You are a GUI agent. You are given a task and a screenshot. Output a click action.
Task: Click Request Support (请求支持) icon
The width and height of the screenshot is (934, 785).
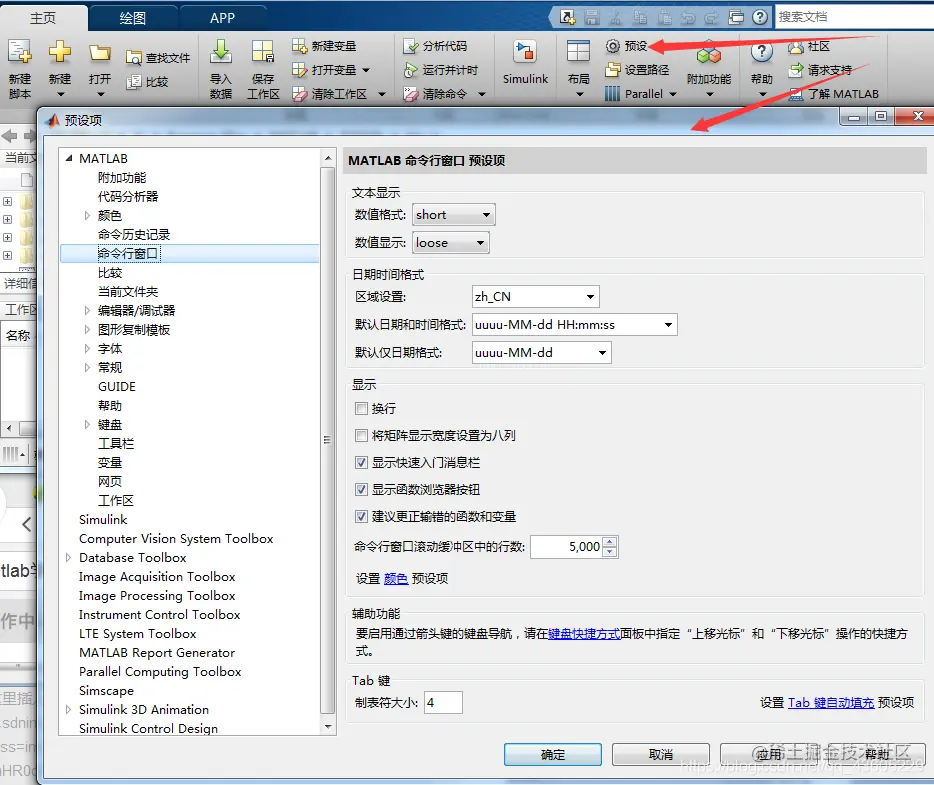click(796, 70)
